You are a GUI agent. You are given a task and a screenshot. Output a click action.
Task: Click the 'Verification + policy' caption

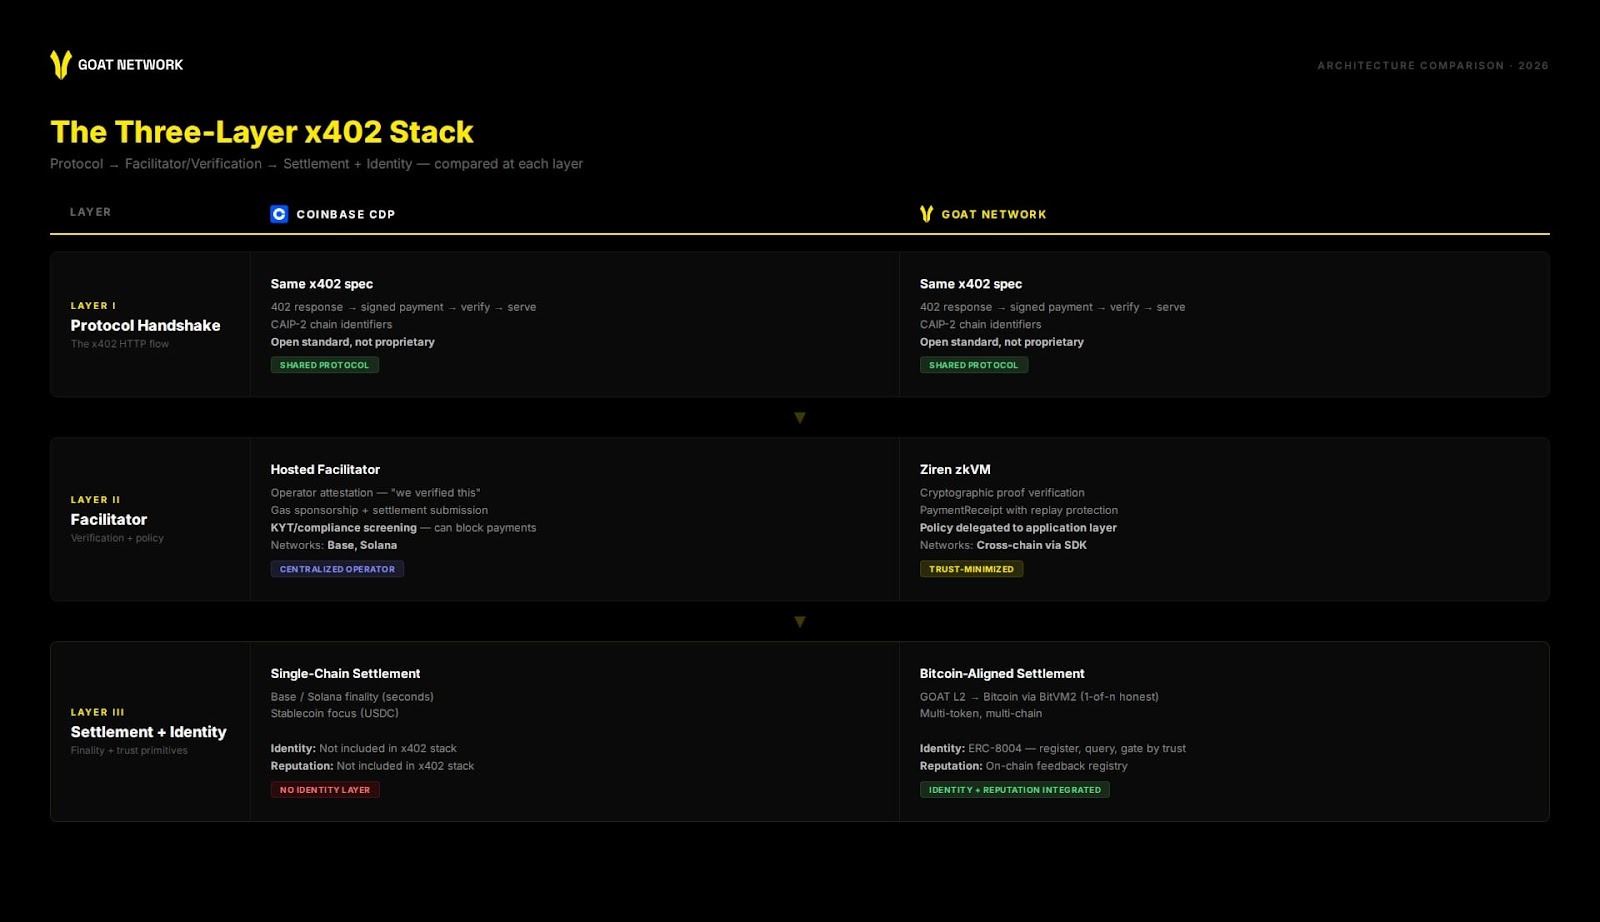tap(117, 538)
